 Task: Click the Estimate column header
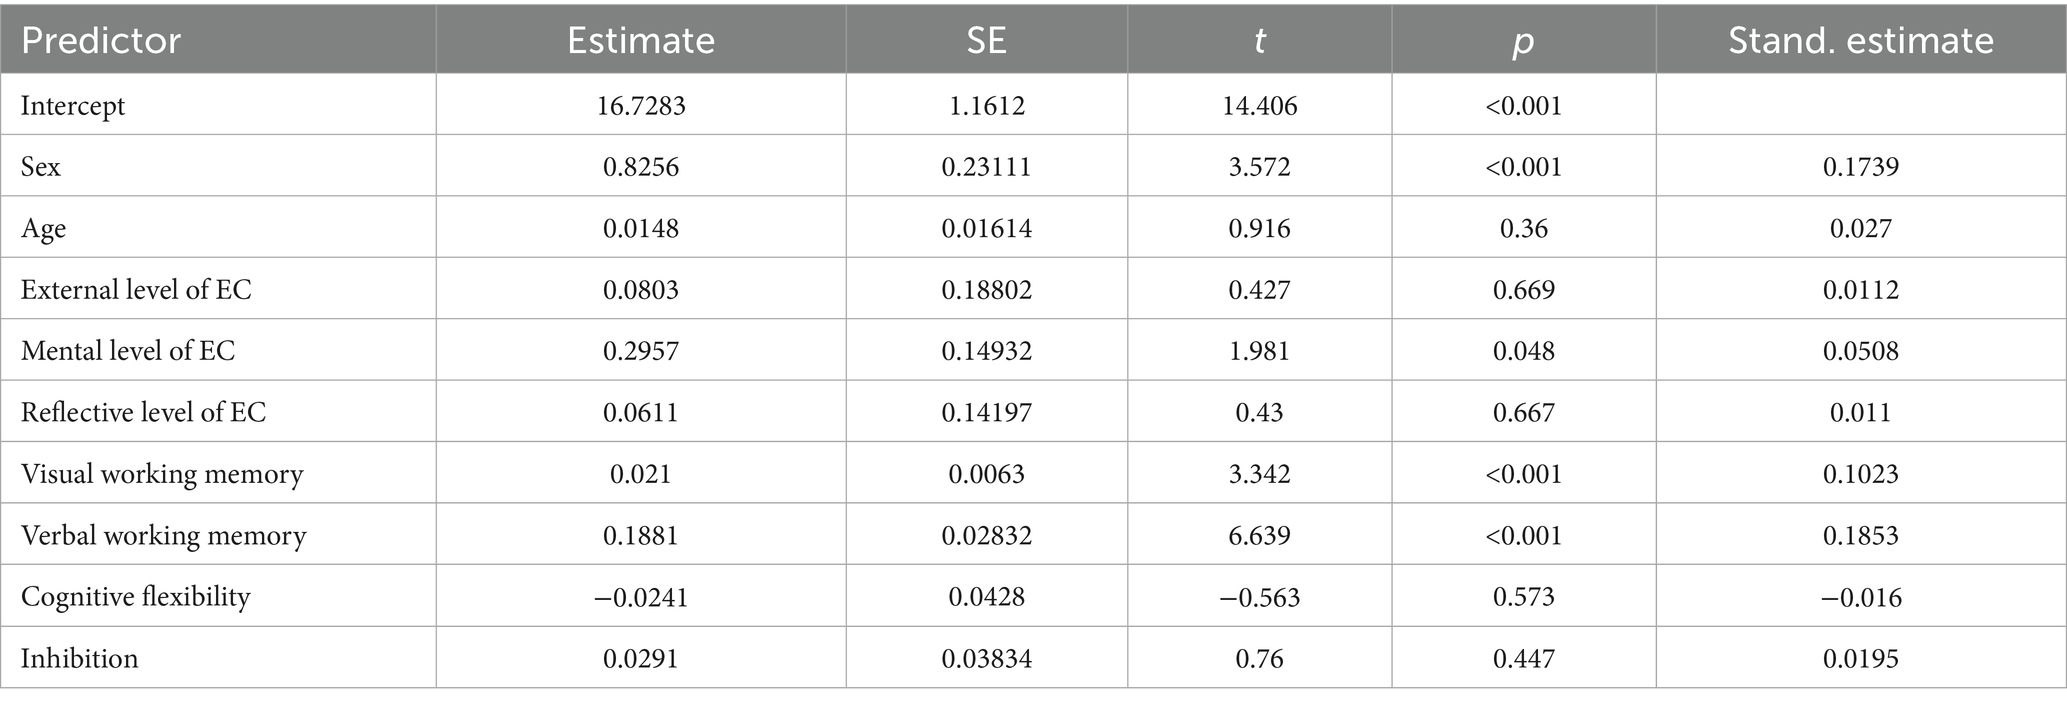point(641,40)
